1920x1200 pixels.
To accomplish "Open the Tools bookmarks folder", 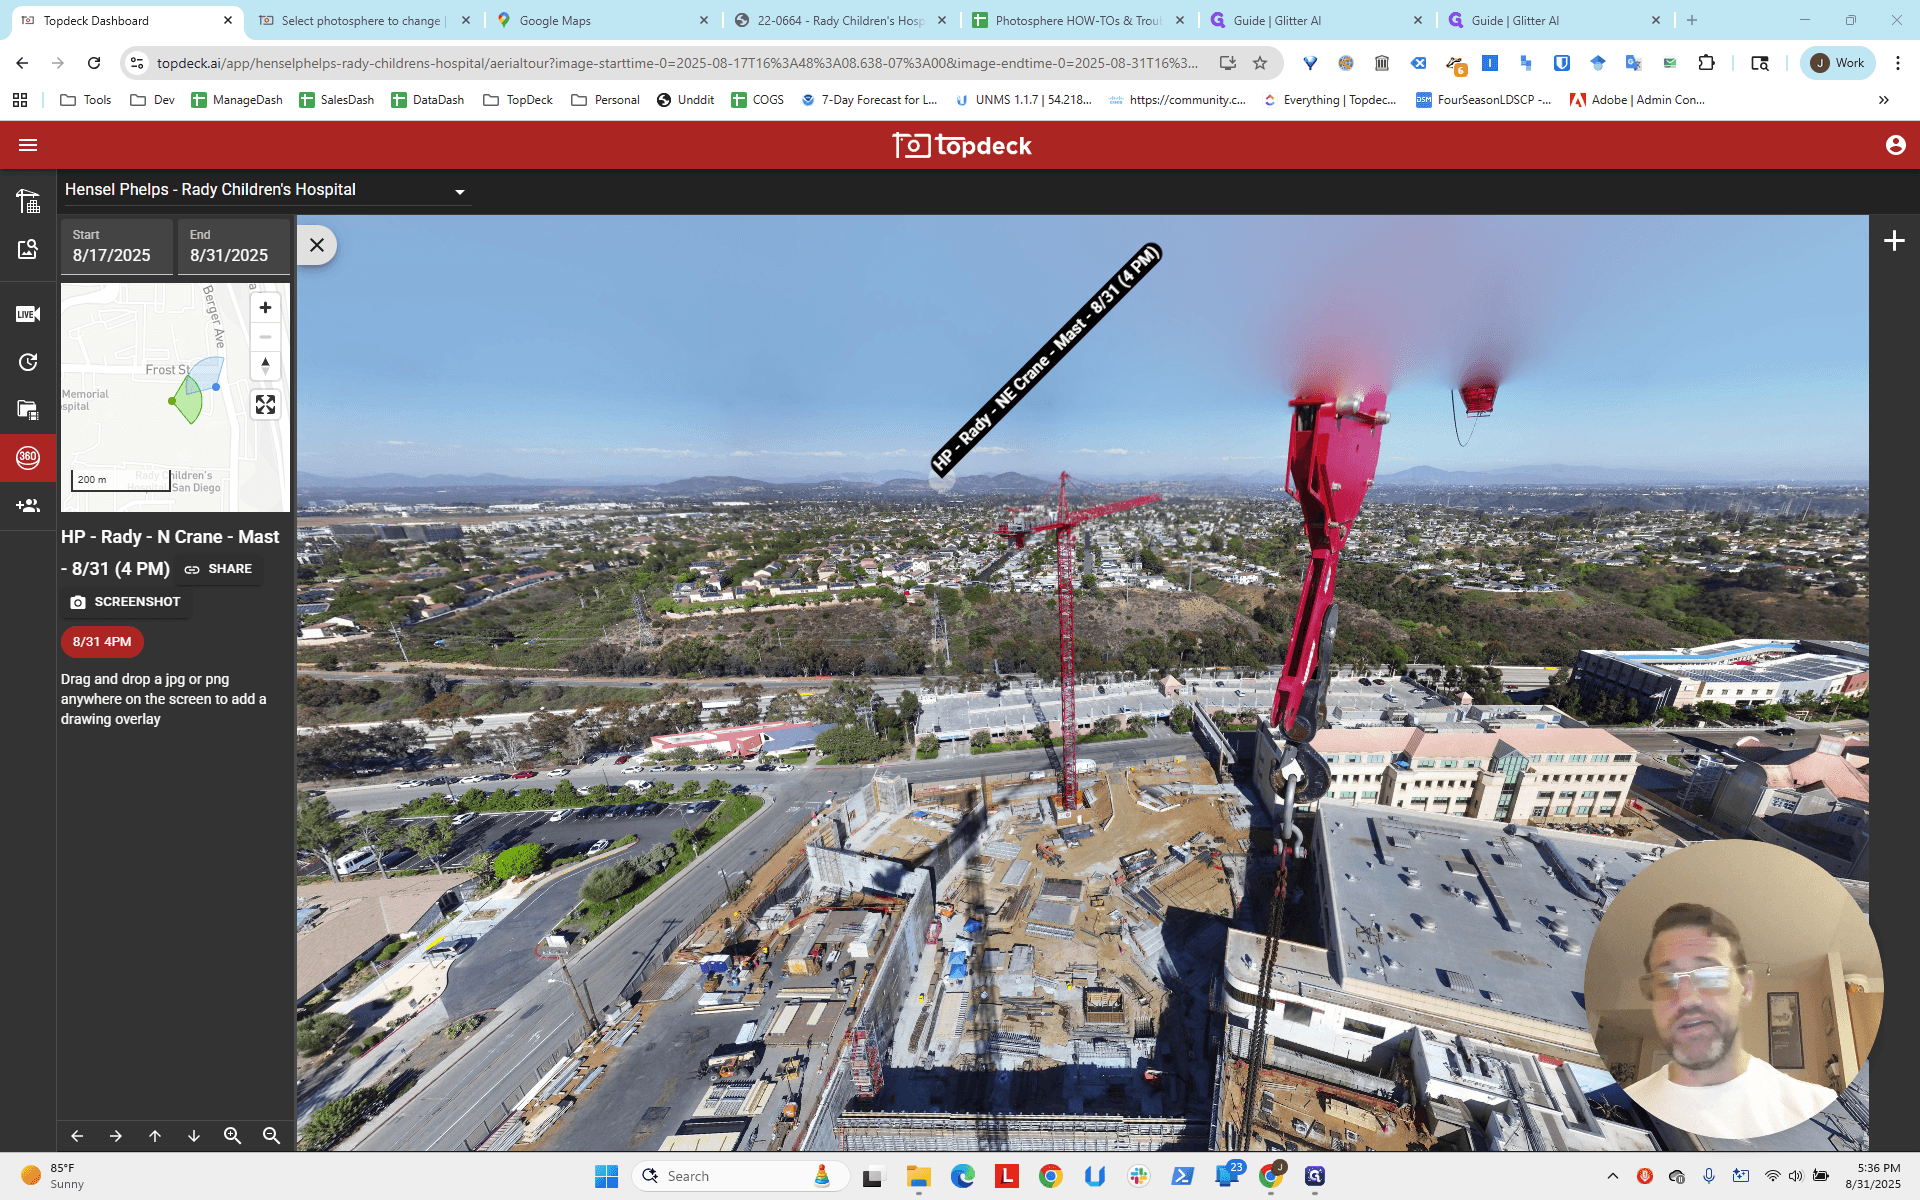I will click(x=86, y=100).
